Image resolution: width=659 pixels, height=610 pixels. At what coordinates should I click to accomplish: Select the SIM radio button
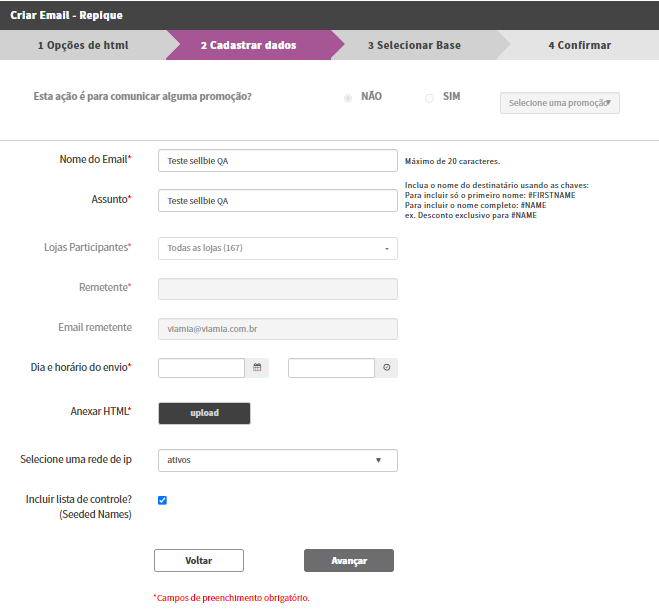point(429,98)
